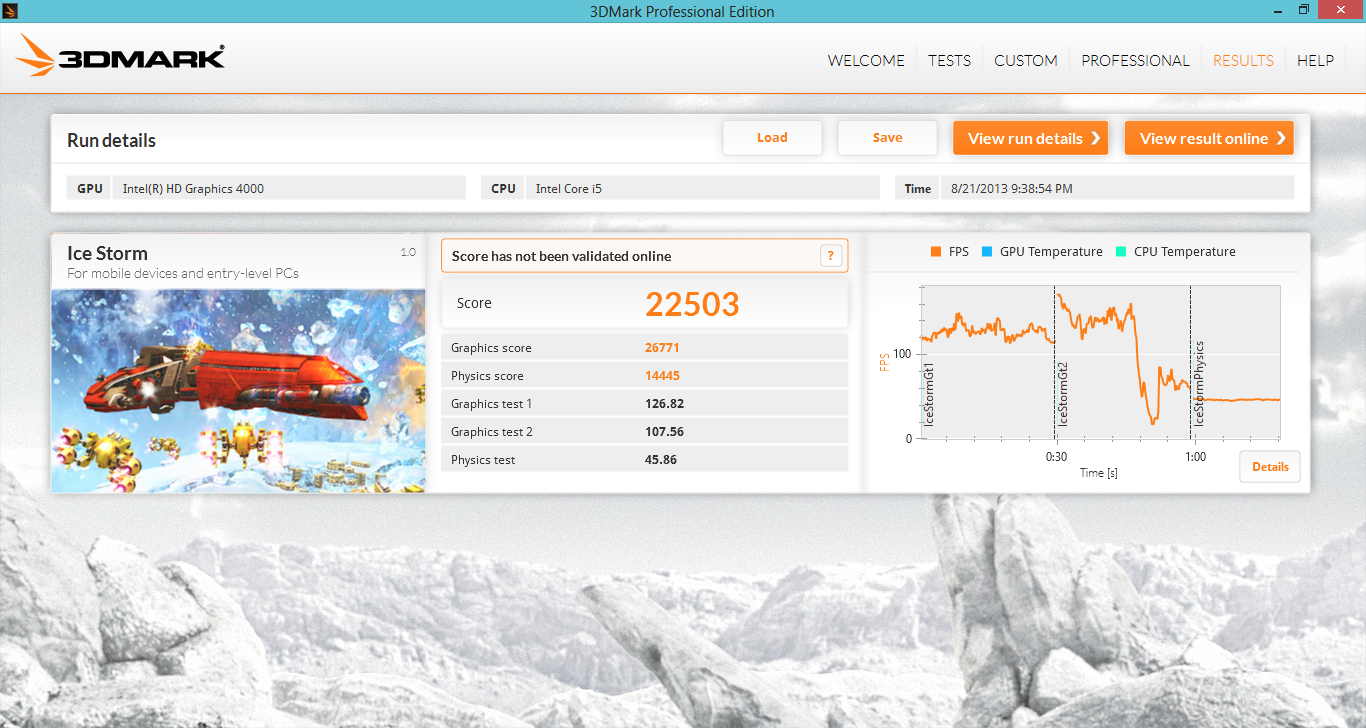The height and width of the screenshot is (728, 1366).
Task: Toggle CPU Temperature legend swatch
Action: point(1121,252)
